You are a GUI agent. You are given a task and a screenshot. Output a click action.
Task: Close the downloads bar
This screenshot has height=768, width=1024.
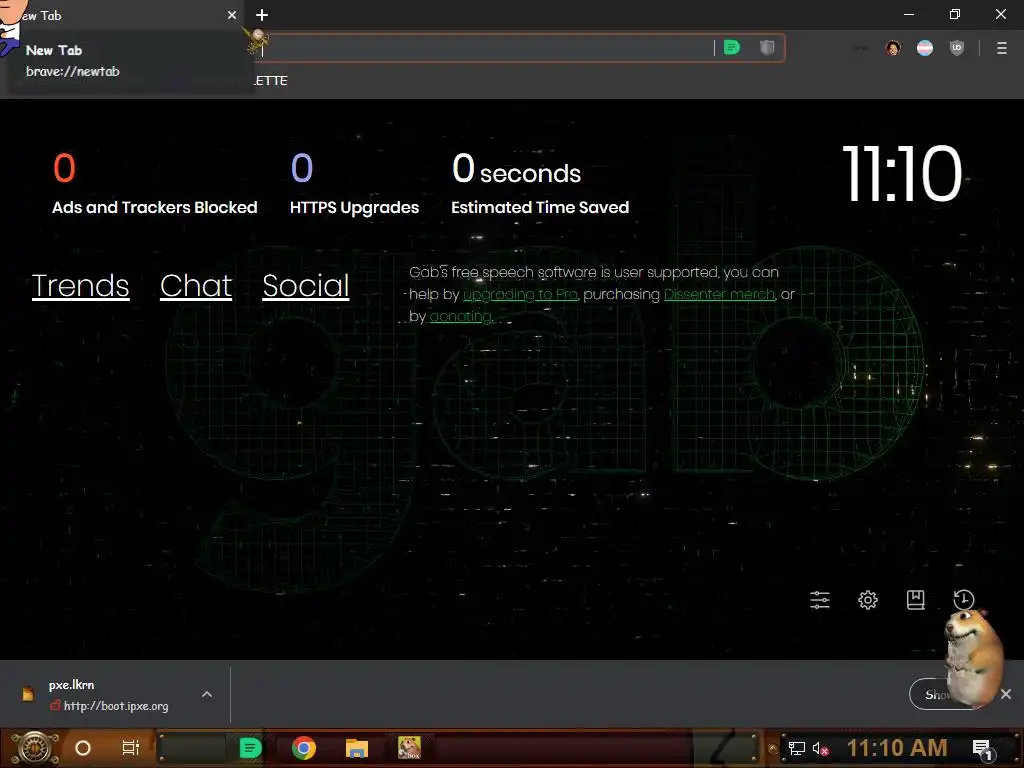pos(1006,694)
